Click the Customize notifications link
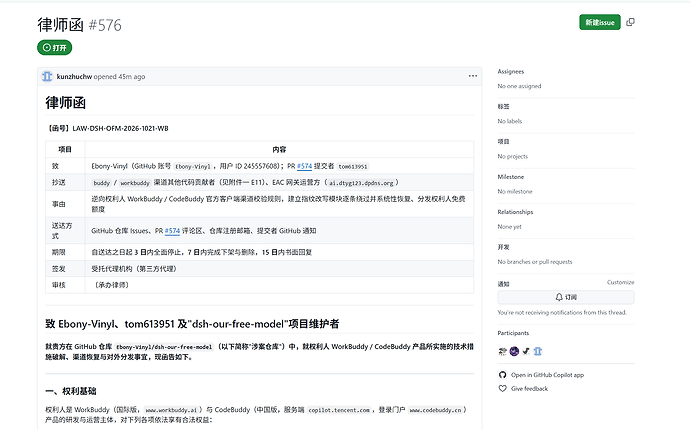 (x=620, y=282)
